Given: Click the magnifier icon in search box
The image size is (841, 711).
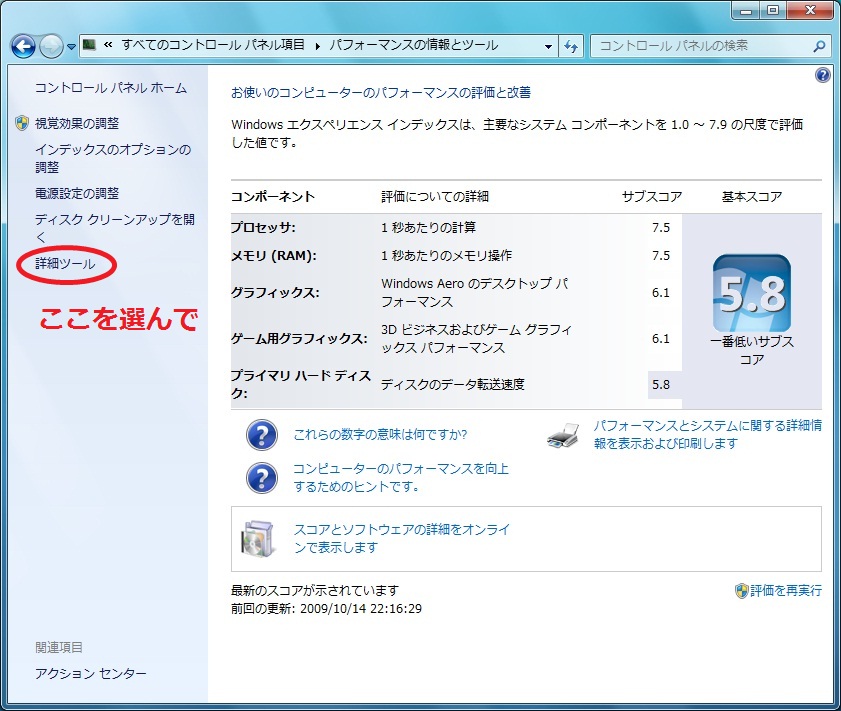Looking at the screenshot, I should click(819, 46).
